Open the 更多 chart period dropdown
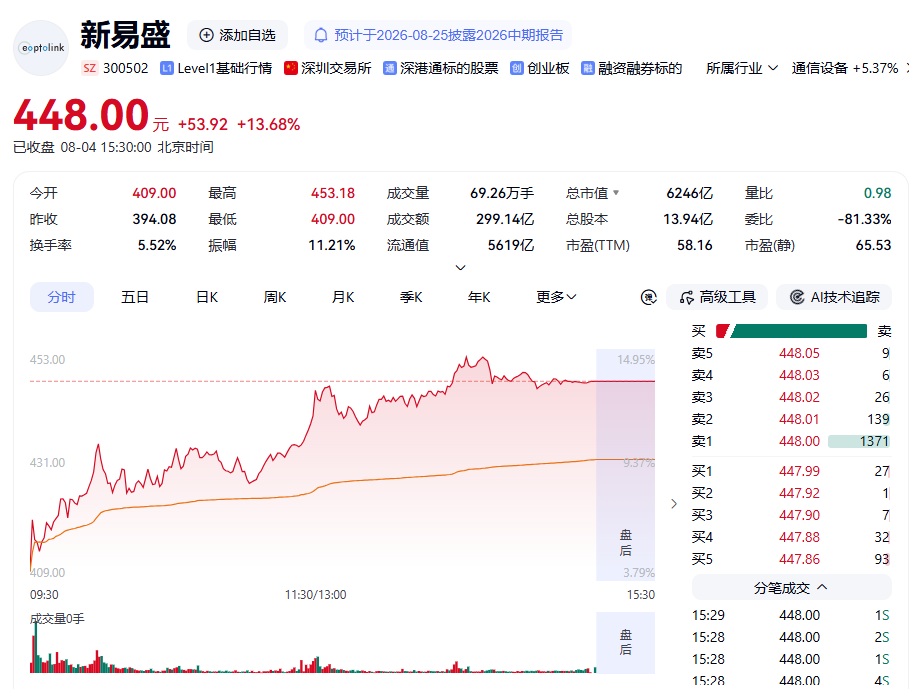The width and height of the screenshot is (909, 689). [556, 297]
